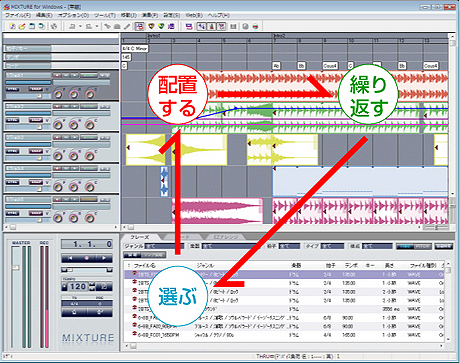The height and width of the screenshot is (363, 460).
Task: Open the タイプ filter dropdown
Action: (332, 246)
